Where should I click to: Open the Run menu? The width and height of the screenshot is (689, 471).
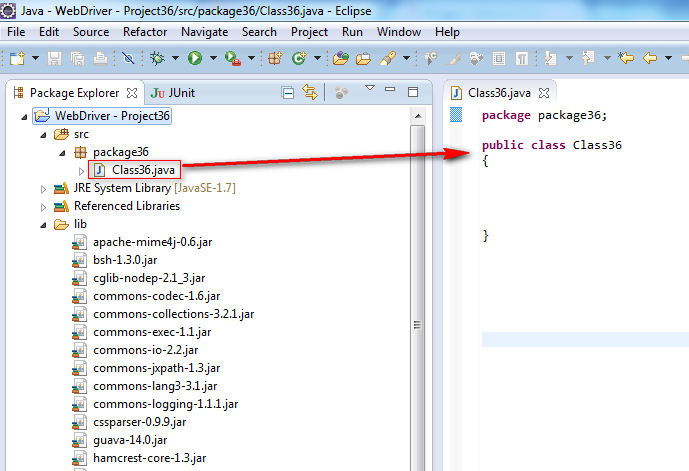coord(352,32)
